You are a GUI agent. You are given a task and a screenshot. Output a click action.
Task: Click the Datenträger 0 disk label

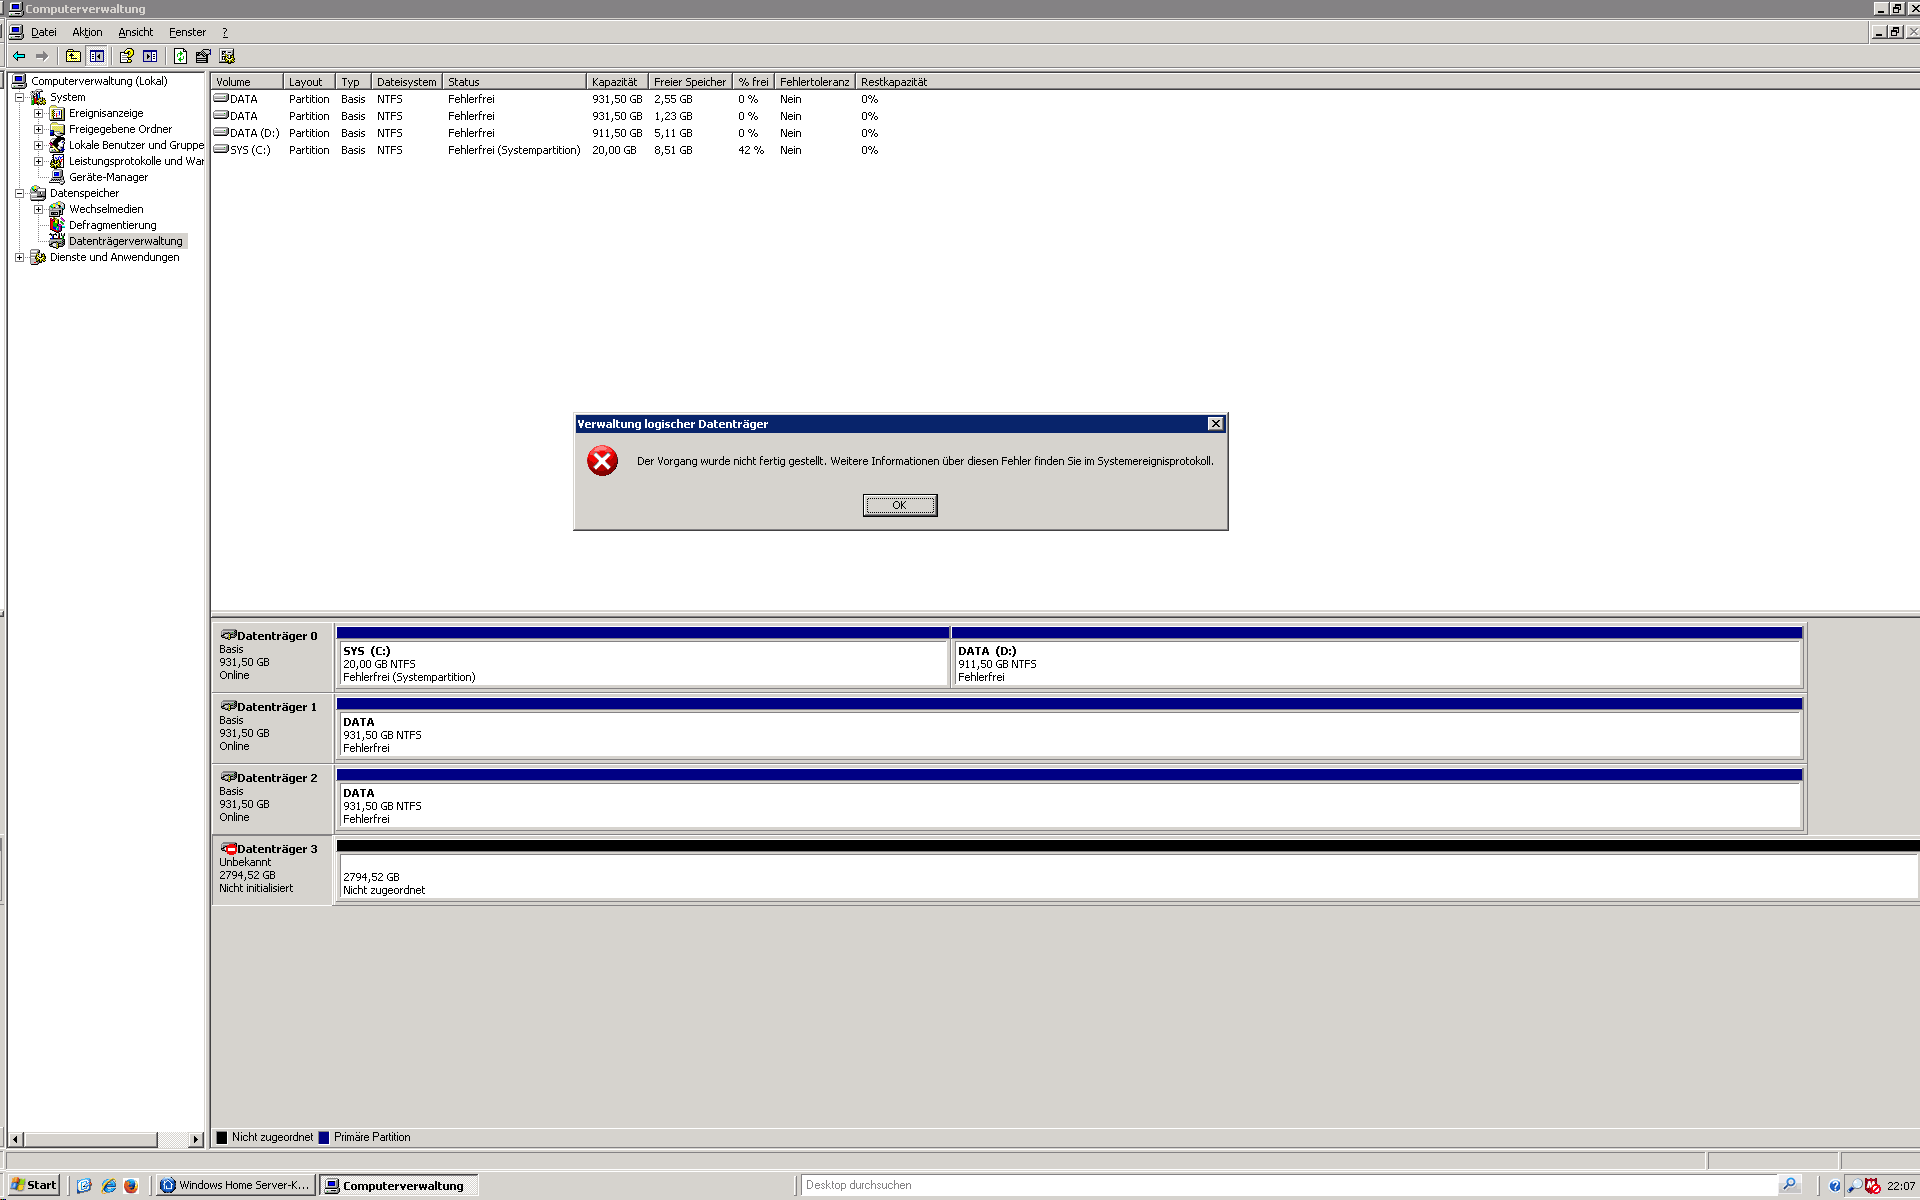272,656
